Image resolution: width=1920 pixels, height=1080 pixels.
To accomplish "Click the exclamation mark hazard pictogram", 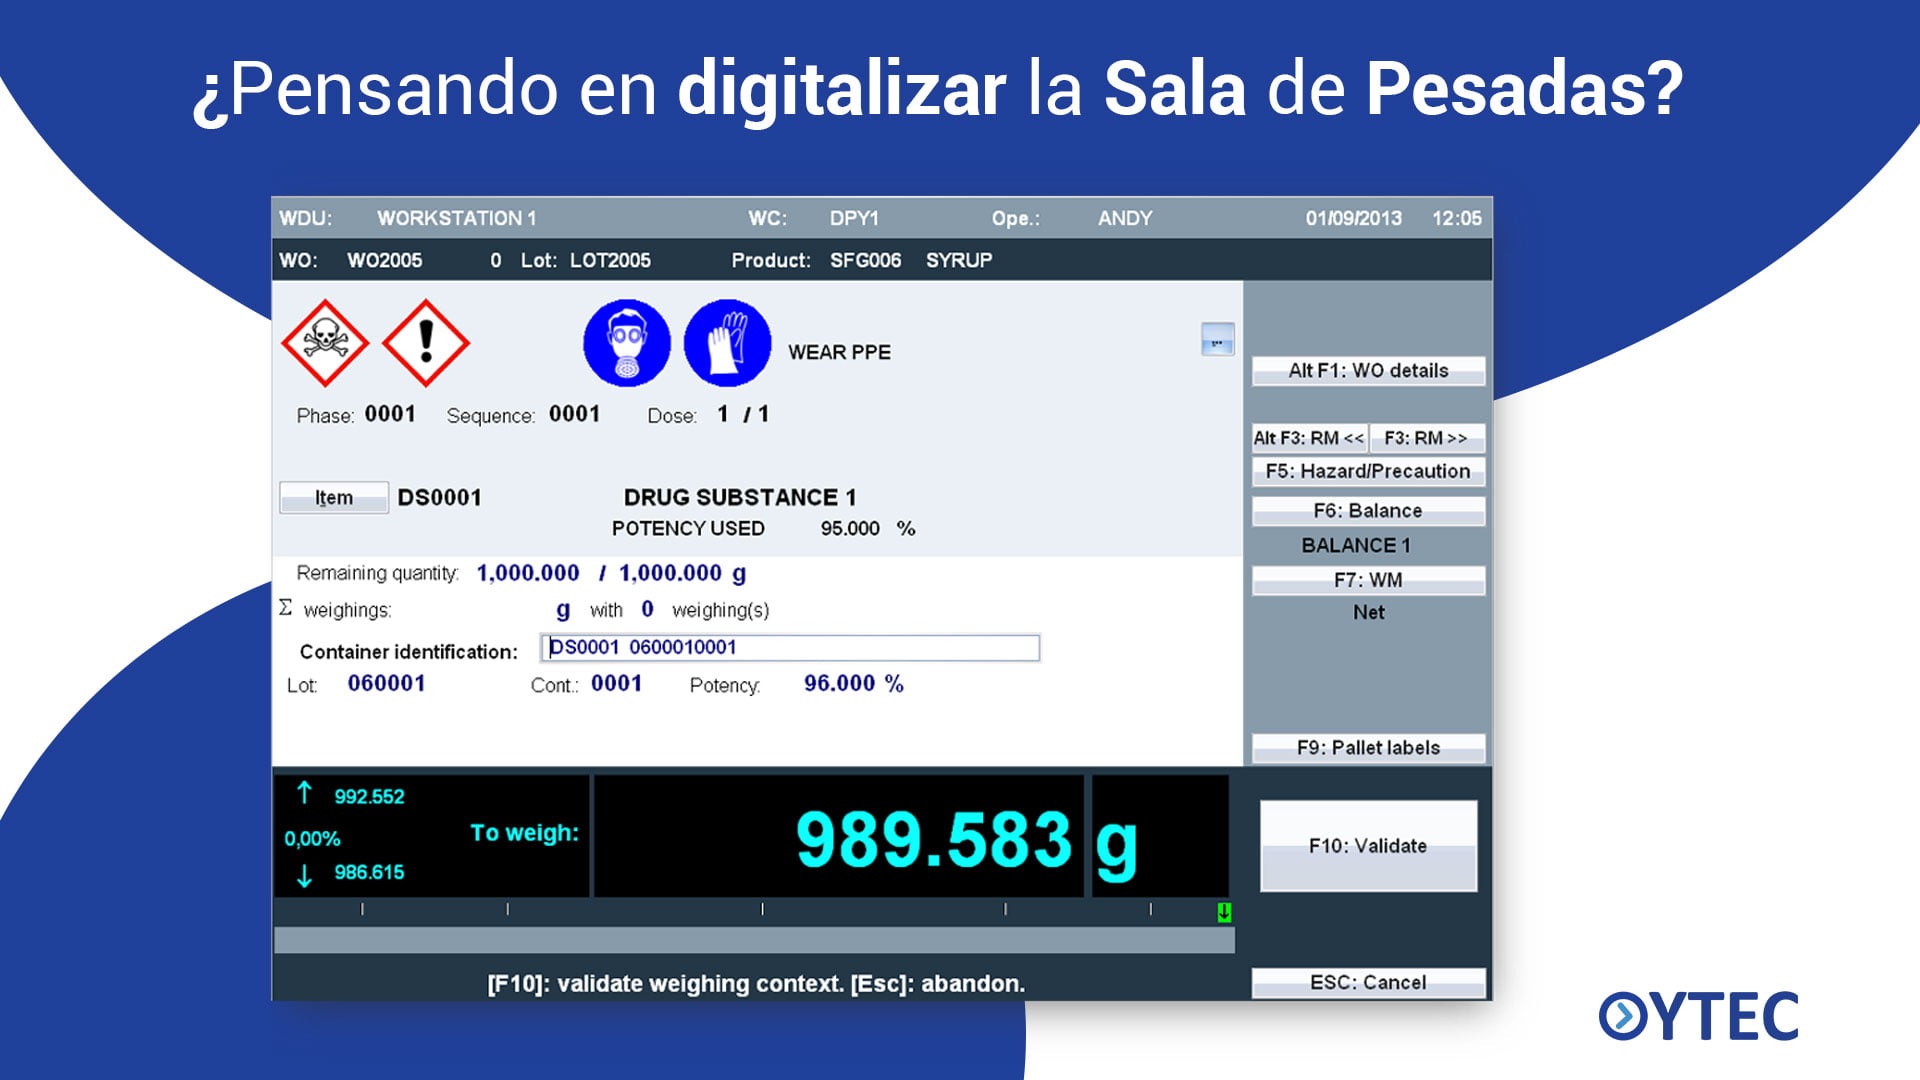I will pyautogui.click(x=426, y=343).
